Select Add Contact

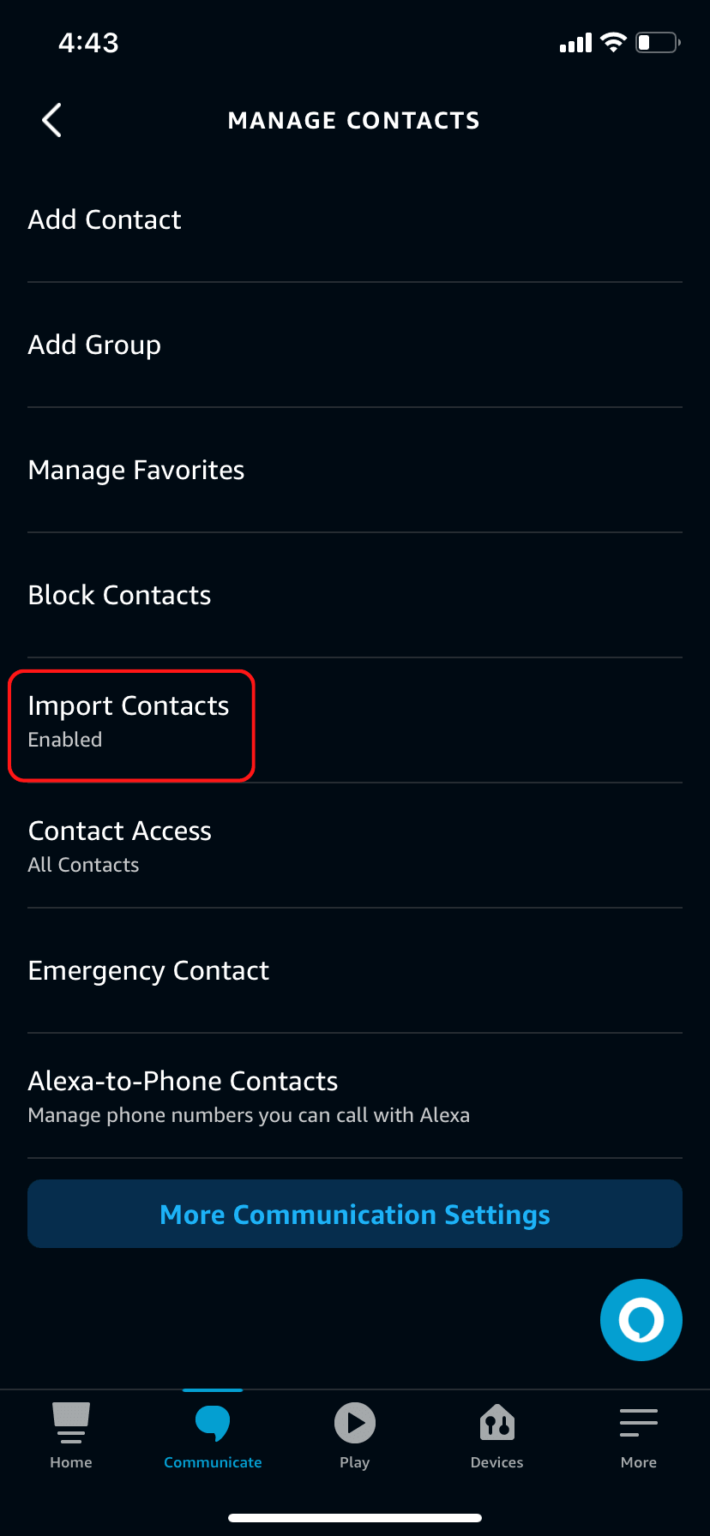(x=104, y=219)
